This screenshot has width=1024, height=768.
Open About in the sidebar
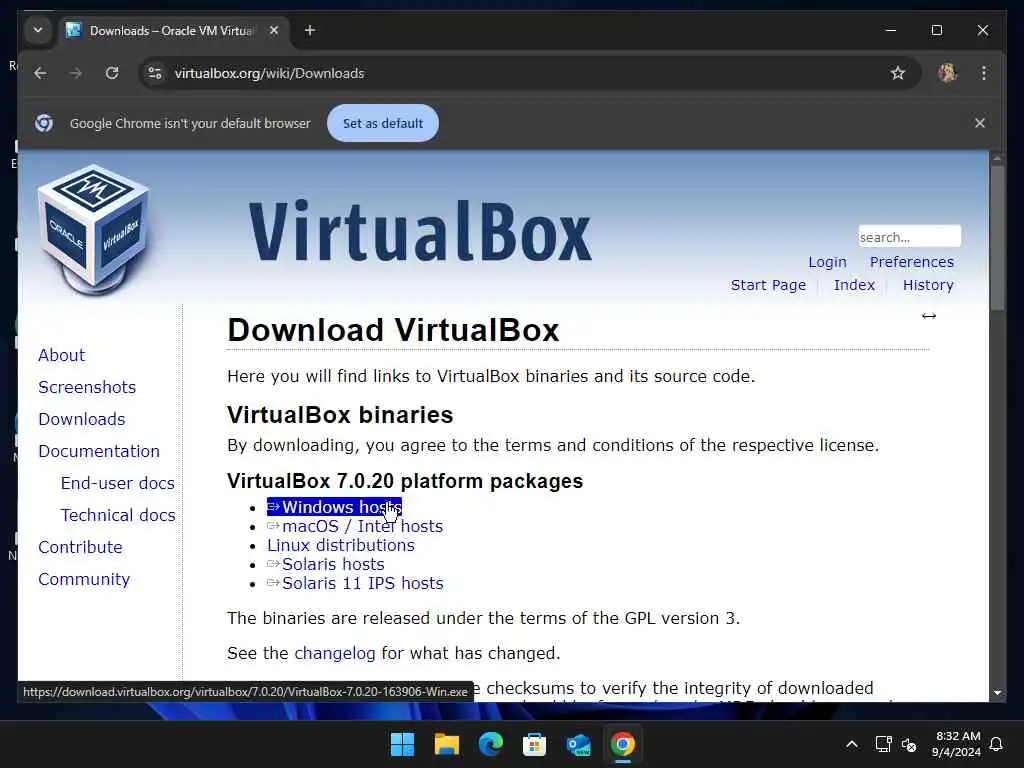point(61,355)
